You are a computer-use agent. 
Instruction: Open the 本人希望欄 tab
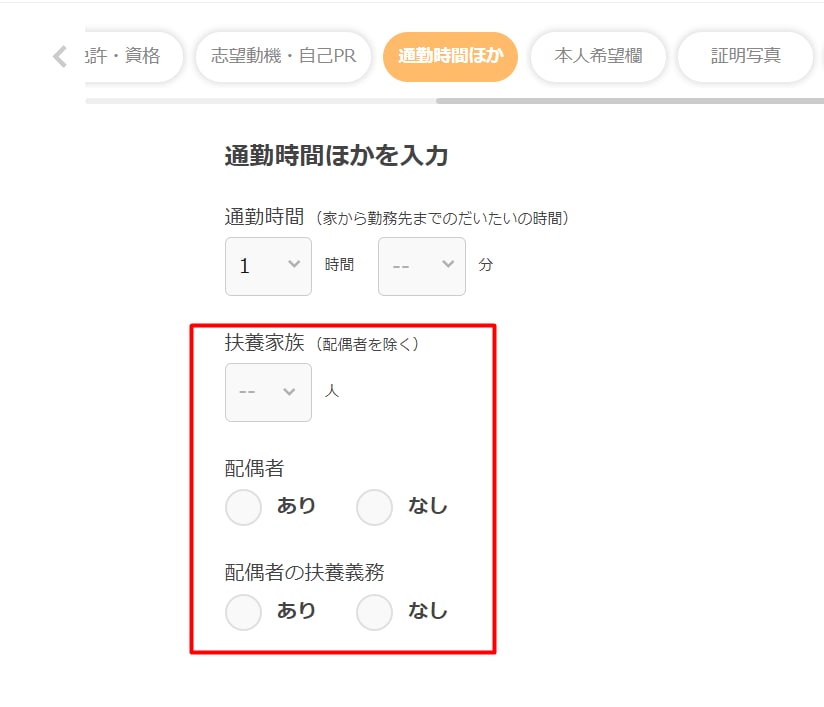[x=598, y=56]
